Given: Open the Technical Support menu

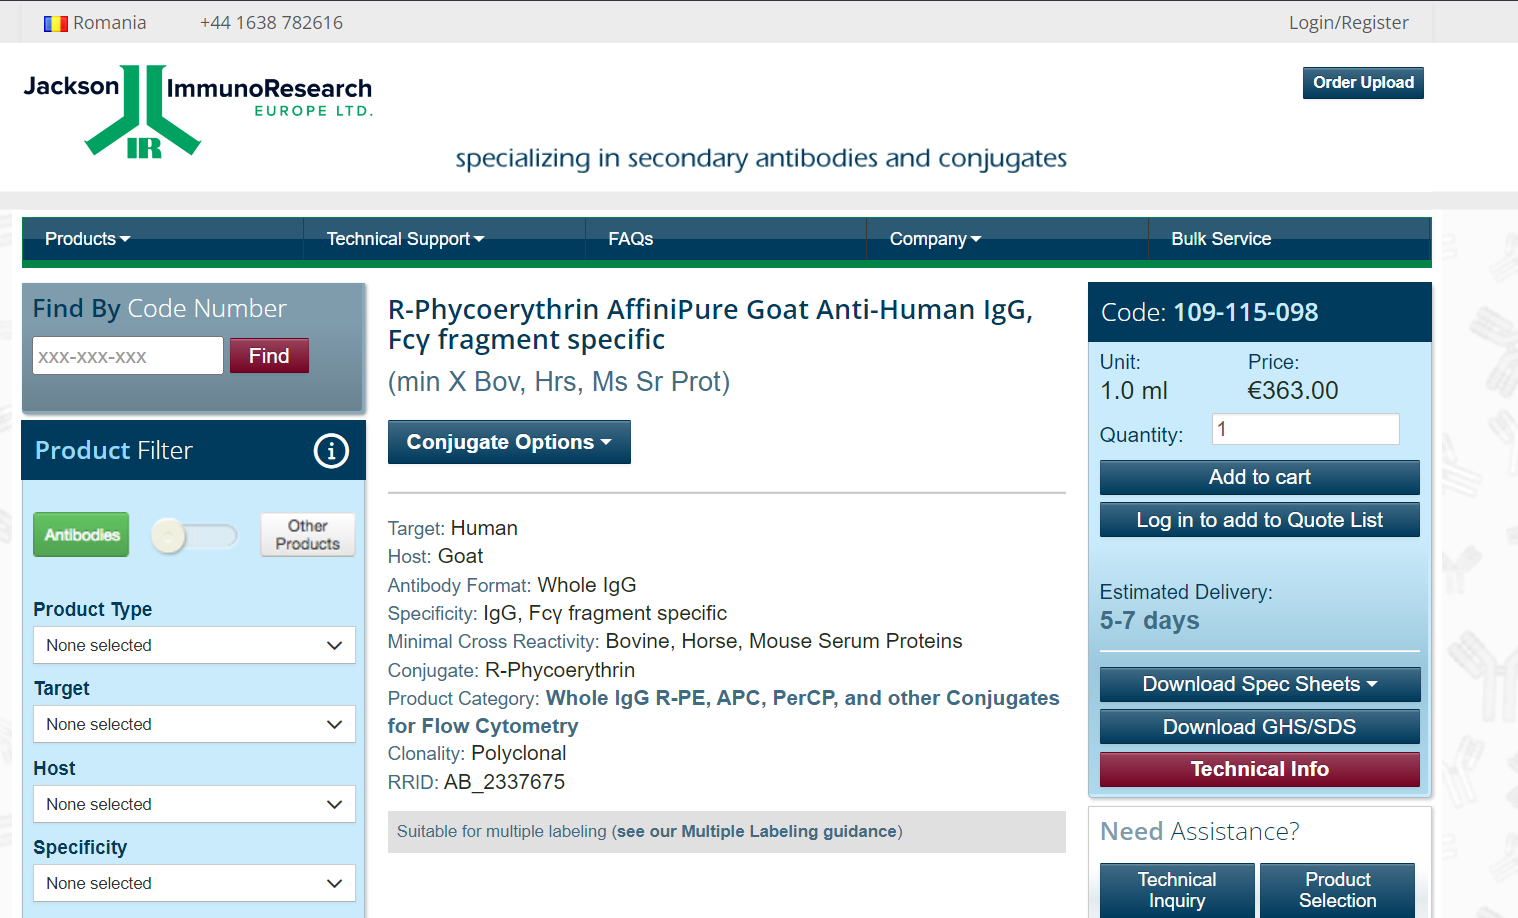Looking at the screenshot, I should pos(405,239).
